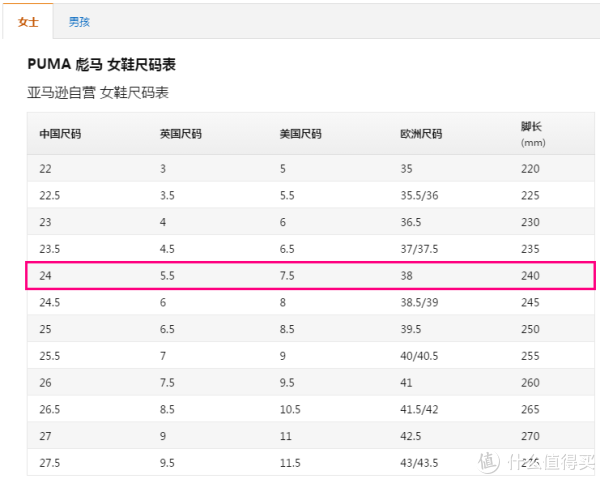
Task: Click European size cell 36.5
Action: click(x=411, y=222)
